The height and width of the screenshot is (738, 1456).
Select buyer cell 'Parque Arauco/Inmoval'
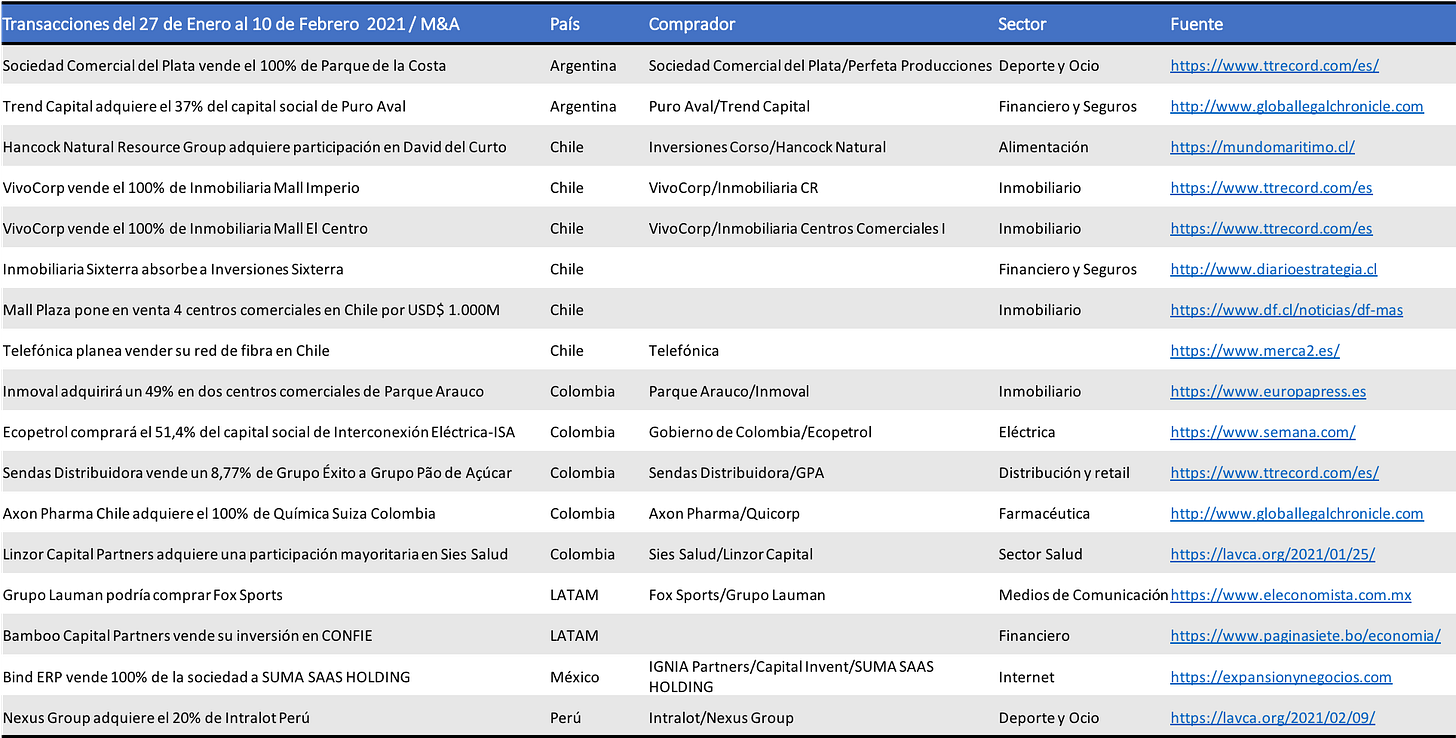pos(729,392)
